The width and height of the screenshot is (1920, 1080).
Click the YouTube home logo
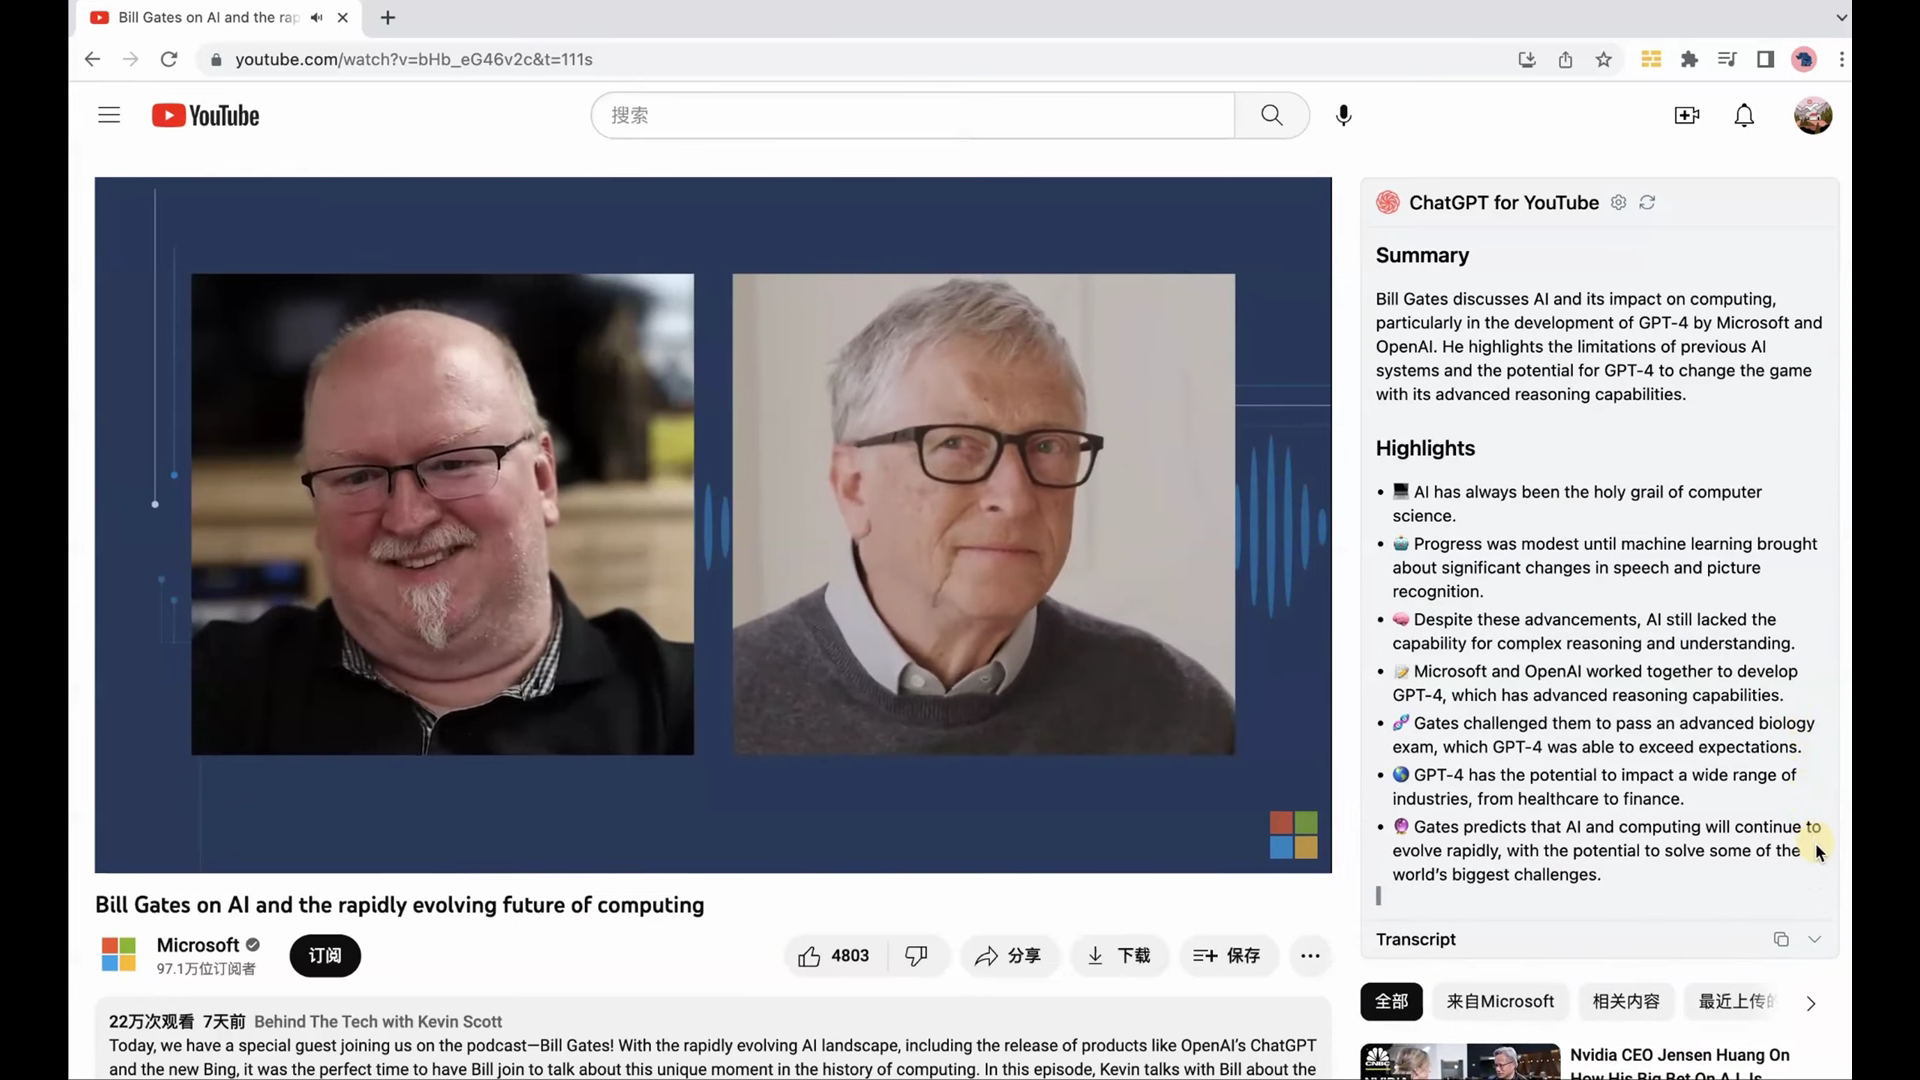[205, 115]
